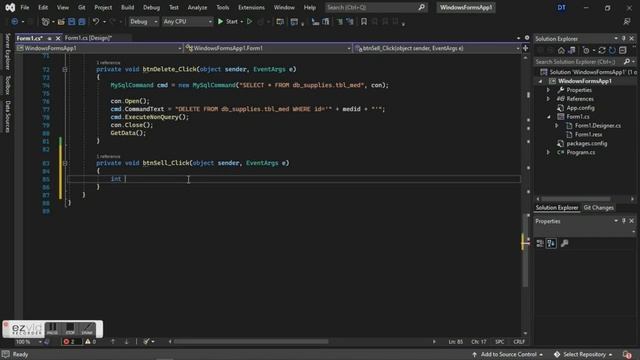Viewport: 640px width, 360px height.
Task: Open the File menu
Action: [25, 7]
